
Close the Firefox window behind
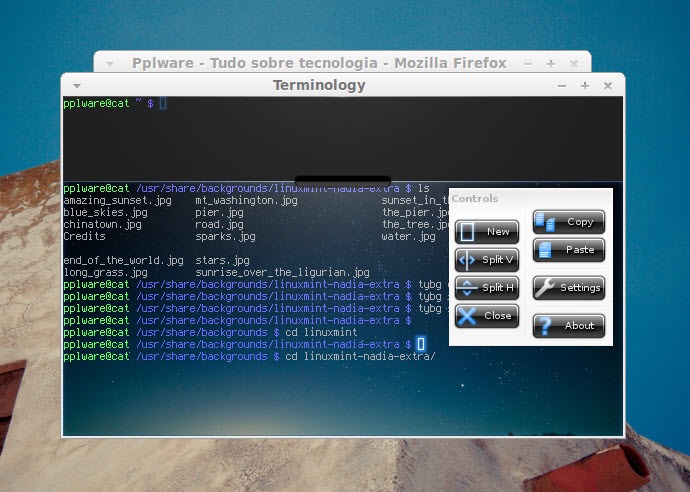click(574, 64)
